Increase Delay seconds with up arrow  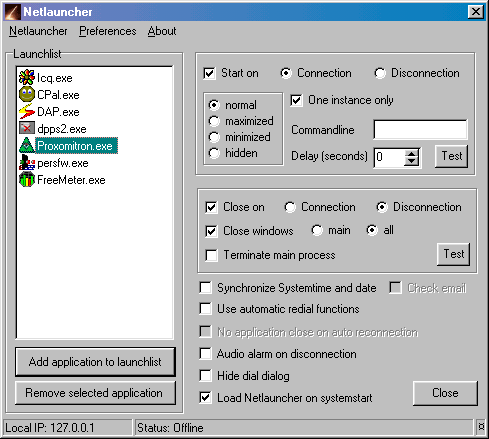pos(412,154)
